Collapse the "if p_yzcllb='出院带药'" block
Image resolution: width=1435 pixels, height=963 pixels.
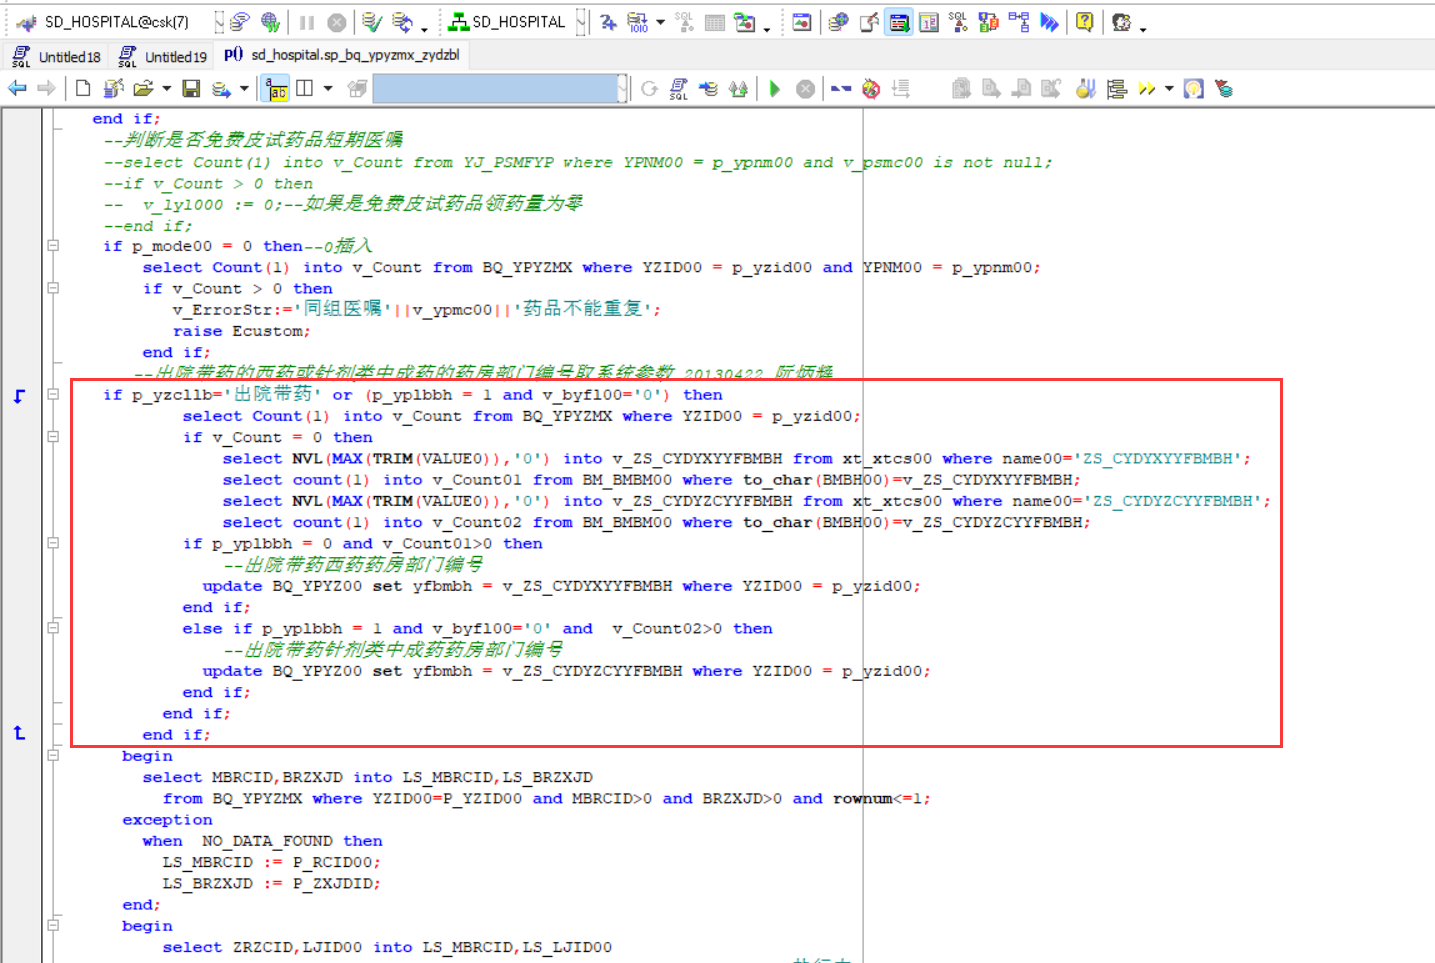coord(53,394)
